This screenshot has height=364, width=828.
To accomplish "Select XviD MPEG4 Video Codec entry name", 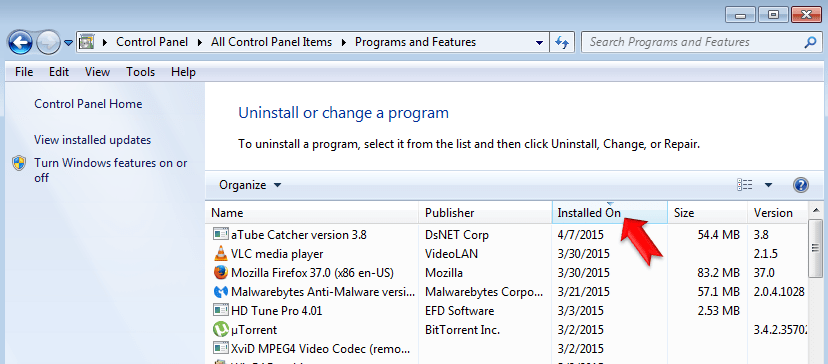I will coord(321,349).
